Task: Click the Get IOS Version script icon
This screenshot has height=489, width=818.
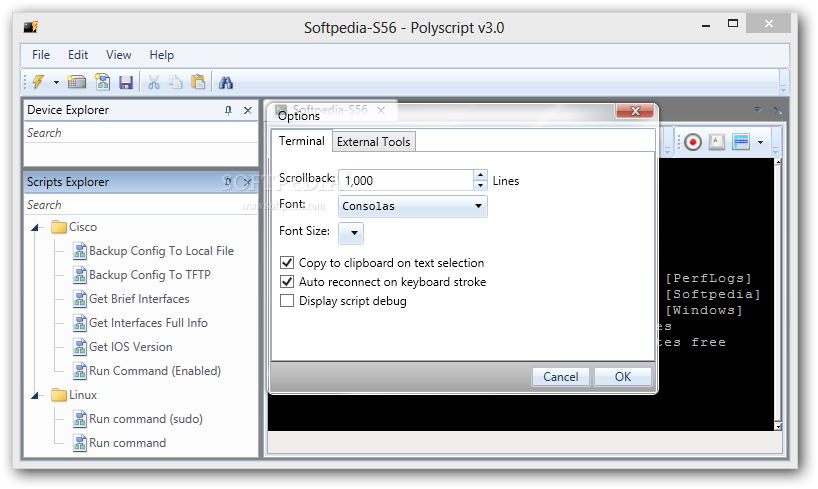Action: click(x=79, y=347)
